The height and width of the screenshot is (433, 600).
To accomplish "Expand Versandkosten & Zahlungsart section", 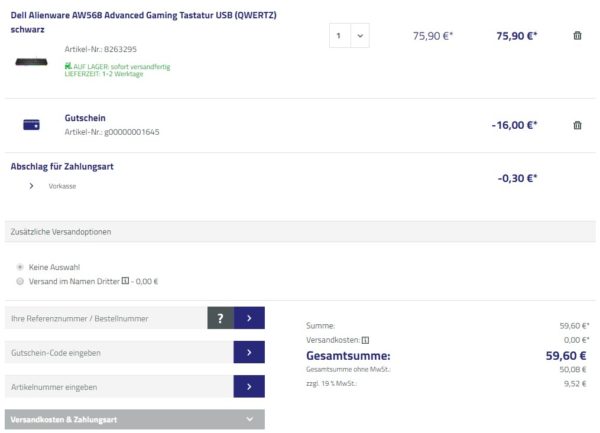I will point(135,420).
